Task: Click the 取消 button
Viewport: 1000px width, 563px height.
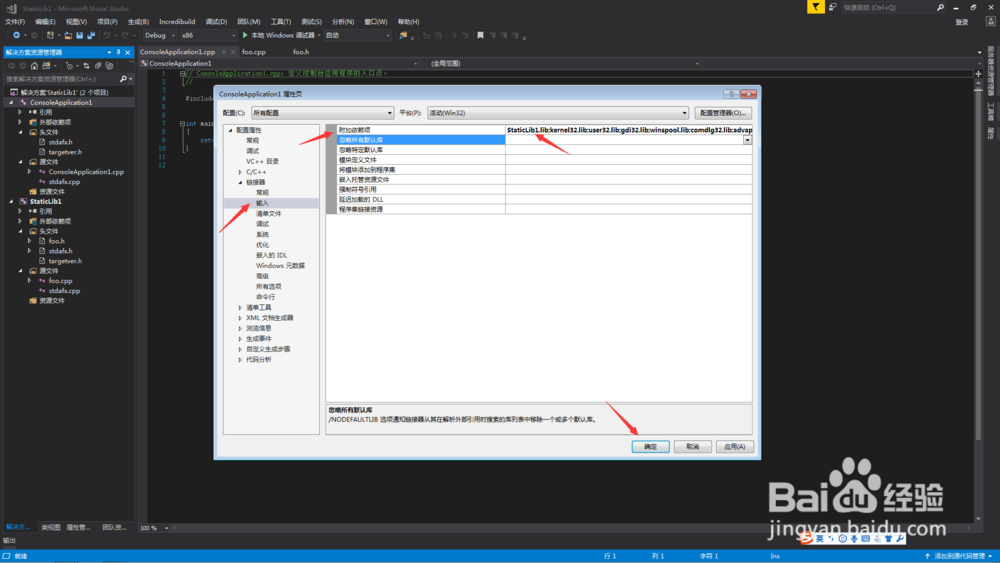Action: coord(693,446)
